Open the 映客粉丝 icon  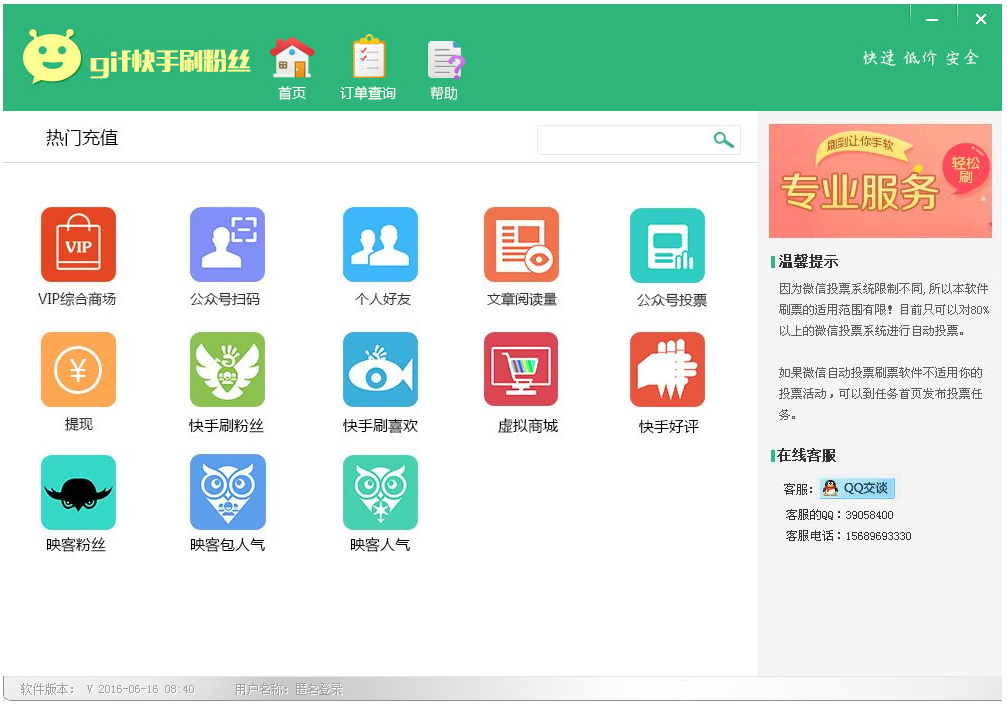[x=78, y=493]
